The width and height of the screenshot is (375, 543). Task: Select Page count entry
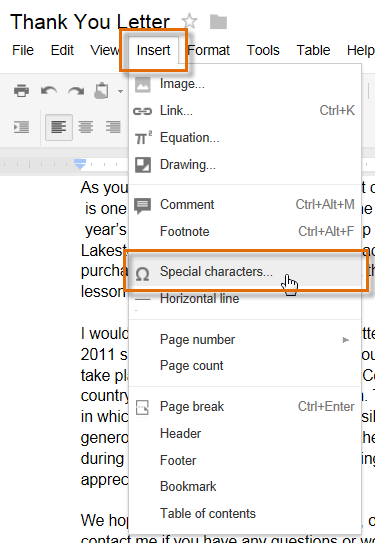[x=245, y=366]
